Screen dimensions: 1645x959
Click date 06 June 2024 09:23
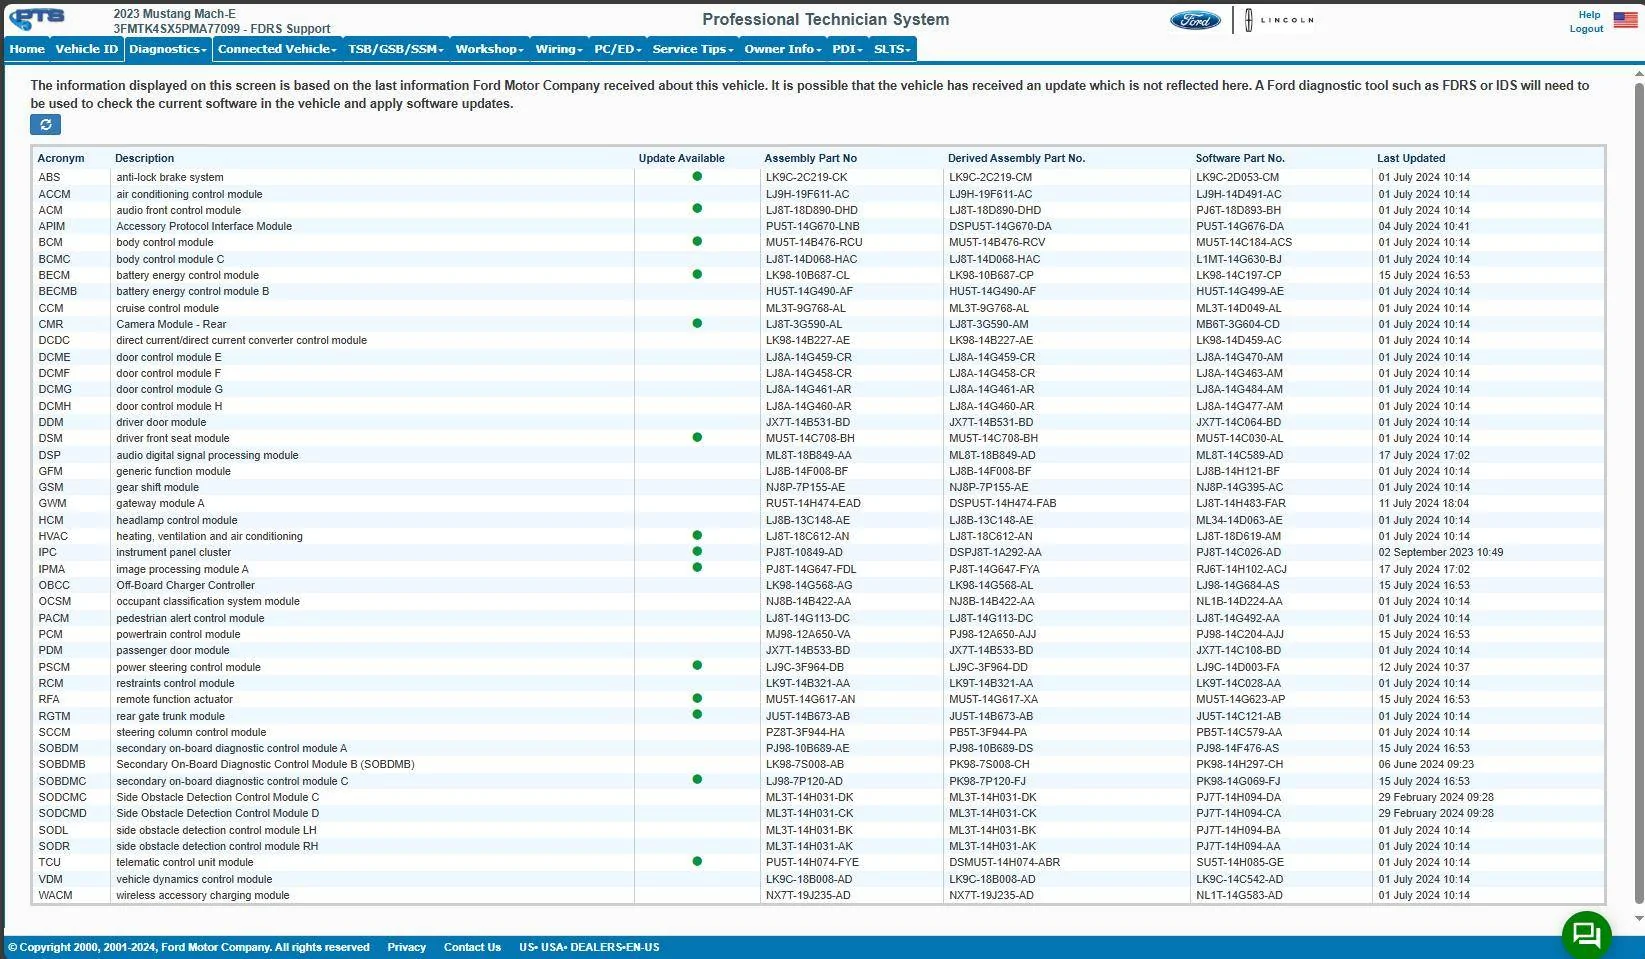click(x=1426, y=764)
